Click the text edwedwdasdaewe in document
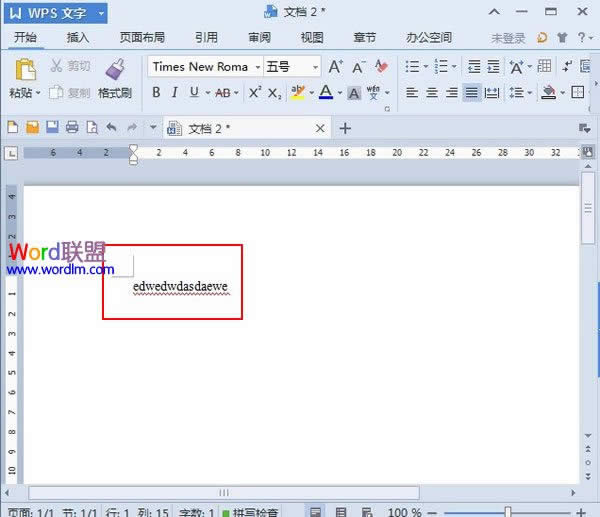Image resolution: width=600 pixels, height=517 pixels. (180, 286)
